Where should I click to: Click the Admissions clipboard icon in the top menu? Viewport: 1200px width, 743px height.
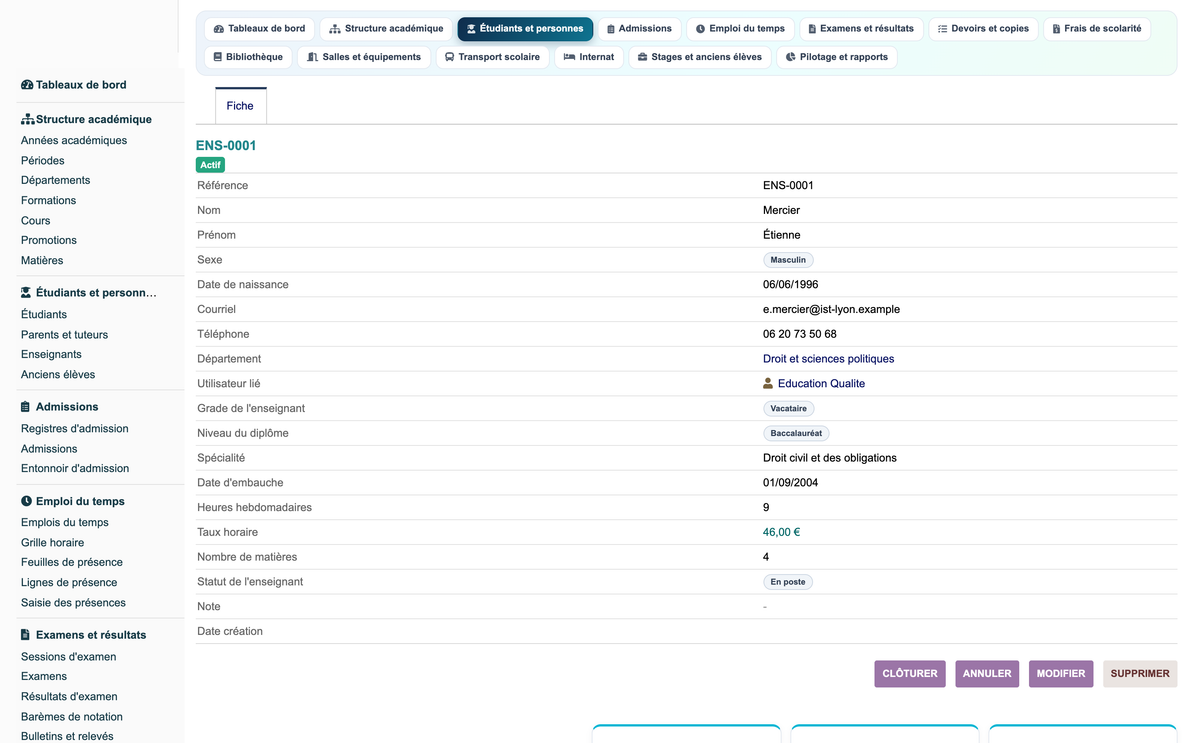(611, 29)
